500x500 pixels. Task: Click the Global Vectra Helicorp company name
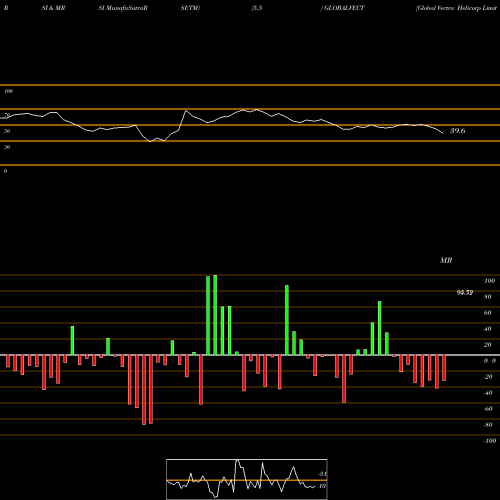click(457, 8)
